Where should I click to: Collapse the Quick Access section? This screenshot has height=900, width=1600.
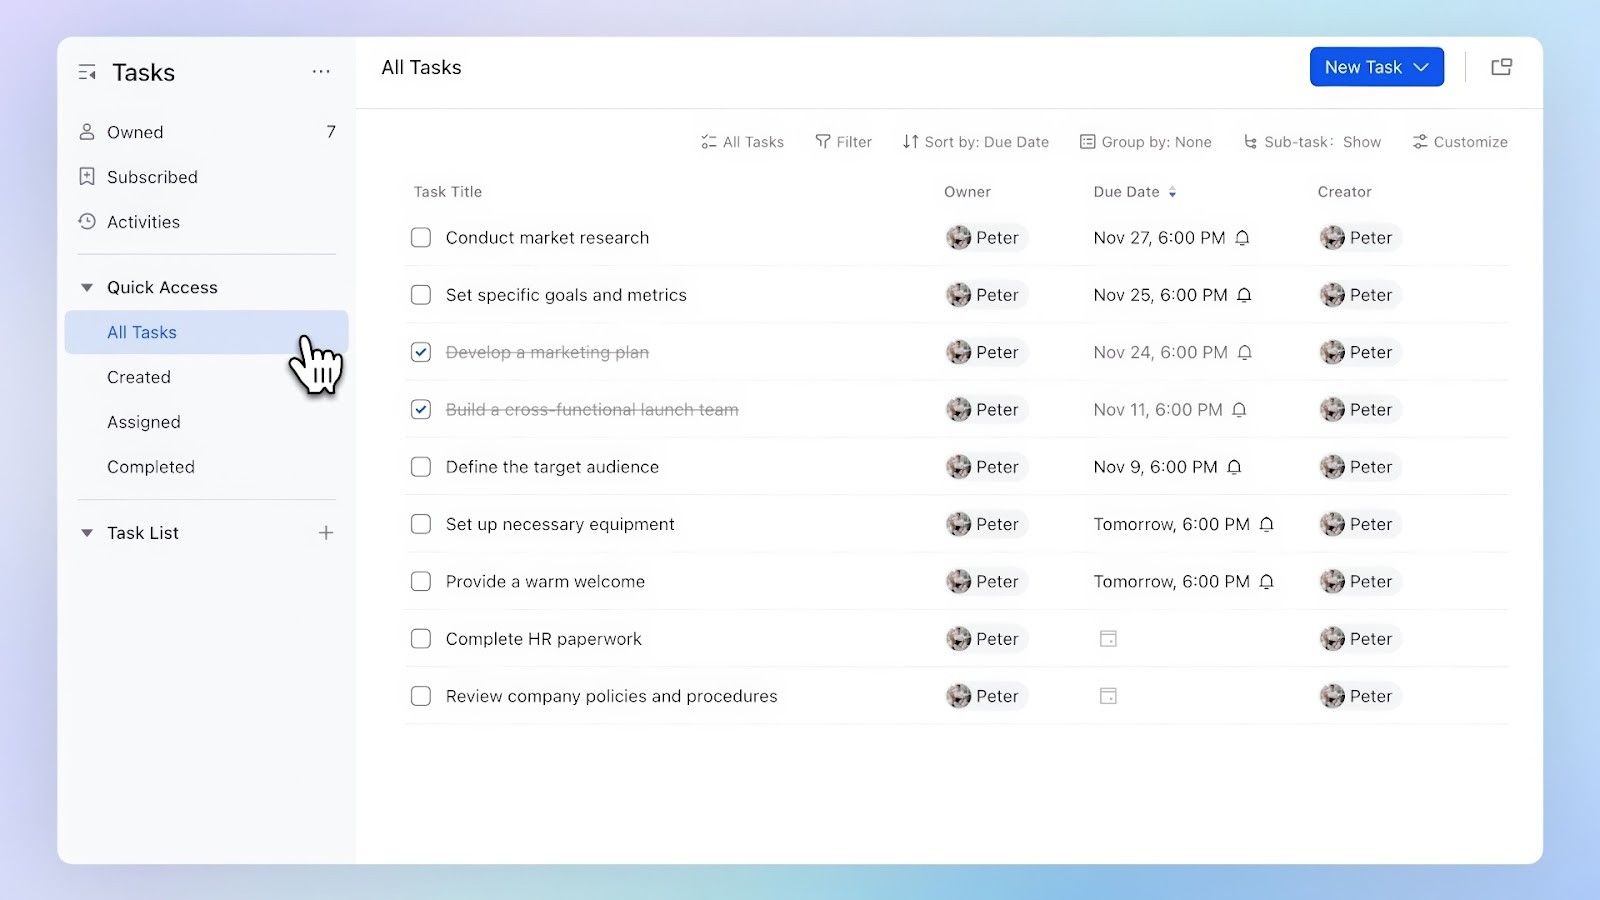pyautogui.click(x=86, y=287)
